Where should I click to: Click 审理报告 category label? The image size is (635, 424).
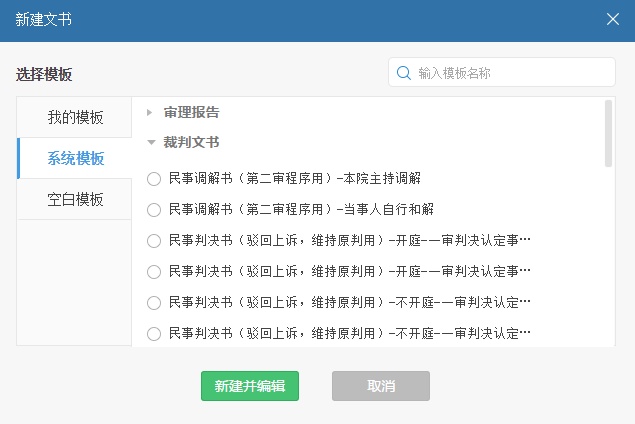pos(192,112)
